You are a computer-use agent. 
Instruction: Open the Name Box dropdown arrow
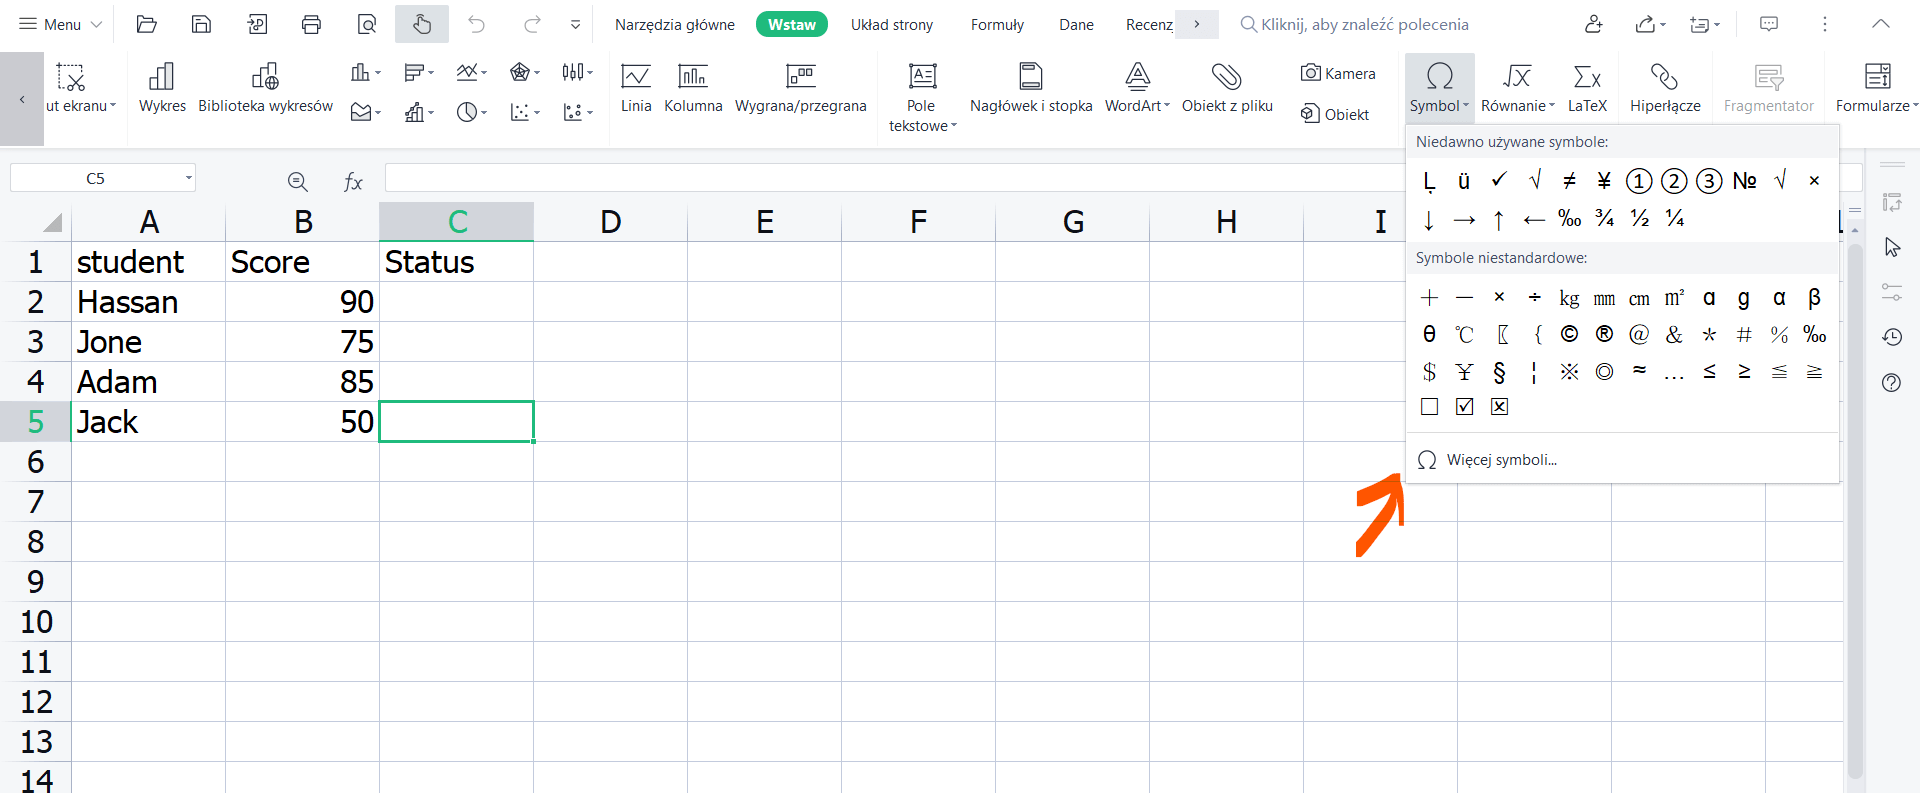pos(188,178)
